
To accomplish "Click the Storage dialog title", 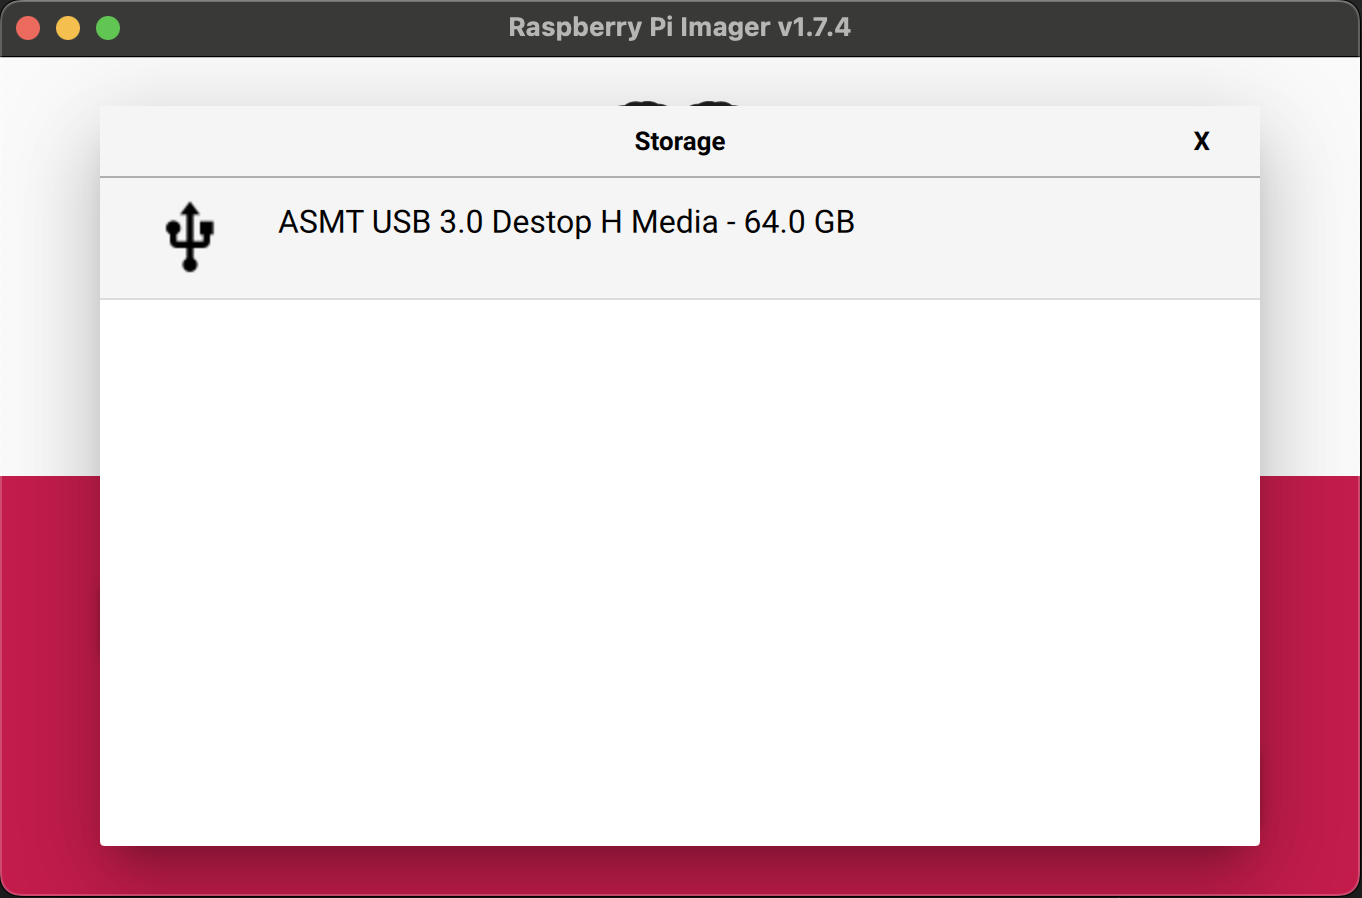I will [x=680, y=141].
